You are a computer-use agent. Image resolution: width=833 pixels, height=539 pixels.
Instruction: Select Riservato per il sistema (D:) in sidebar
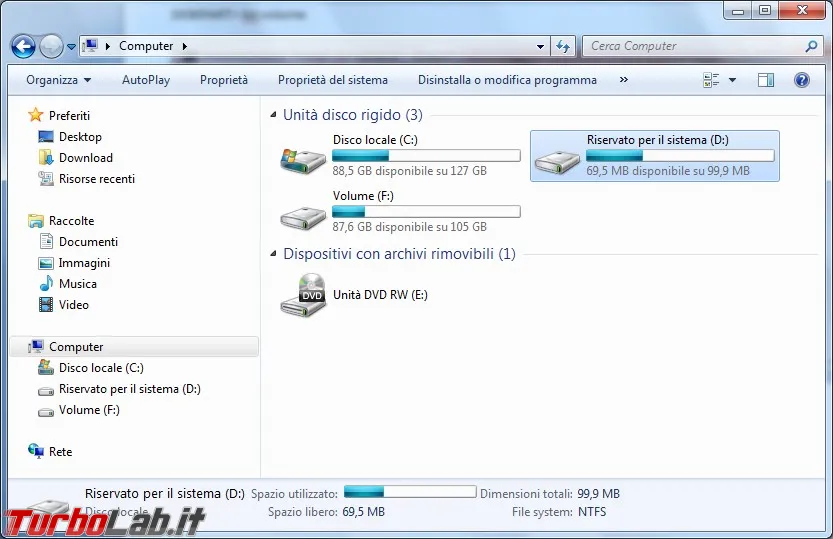point(130,389)
